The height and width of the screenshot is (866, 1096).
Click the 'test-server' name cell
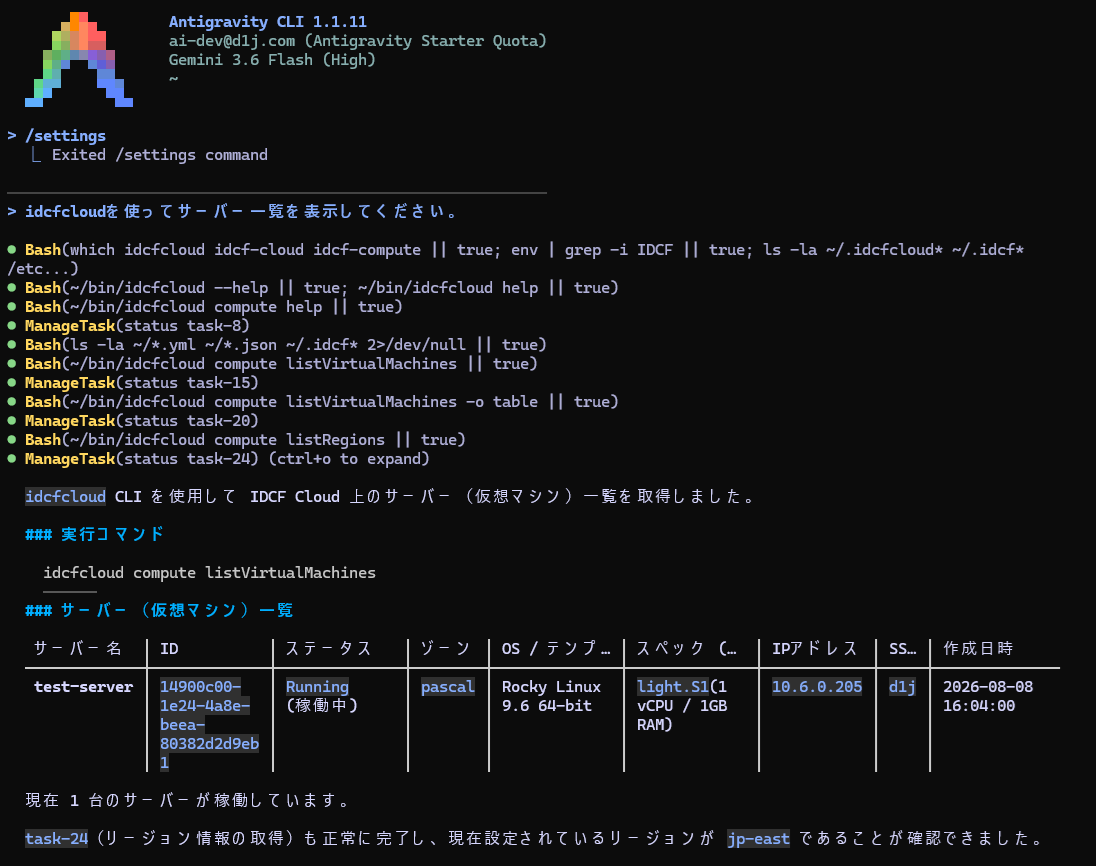click(x=83, y=686)
